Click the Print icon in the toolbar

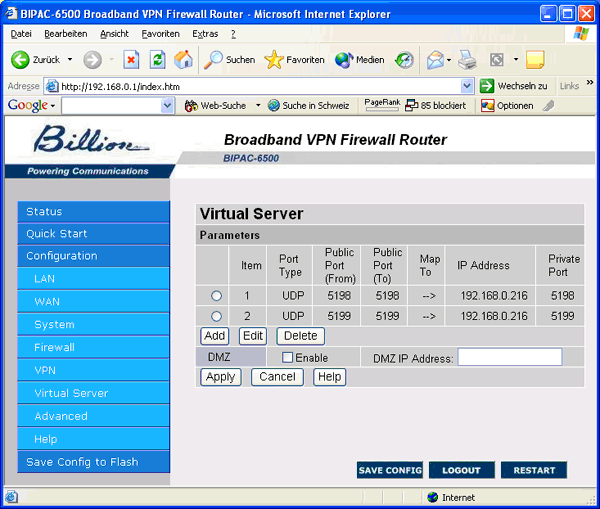click(467, 60)
